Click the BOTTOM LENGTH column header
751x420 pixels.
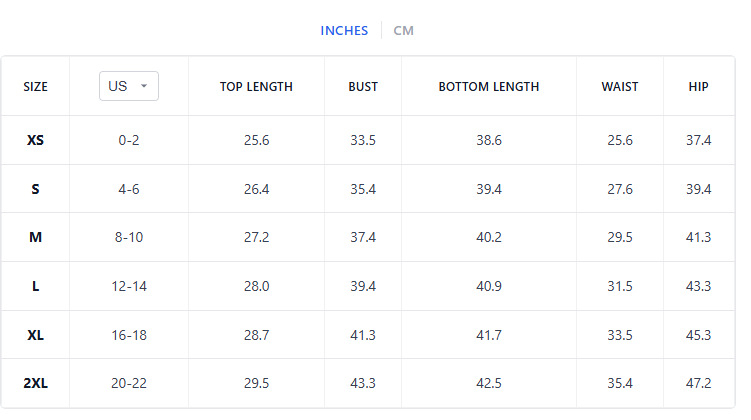point(488,87)
